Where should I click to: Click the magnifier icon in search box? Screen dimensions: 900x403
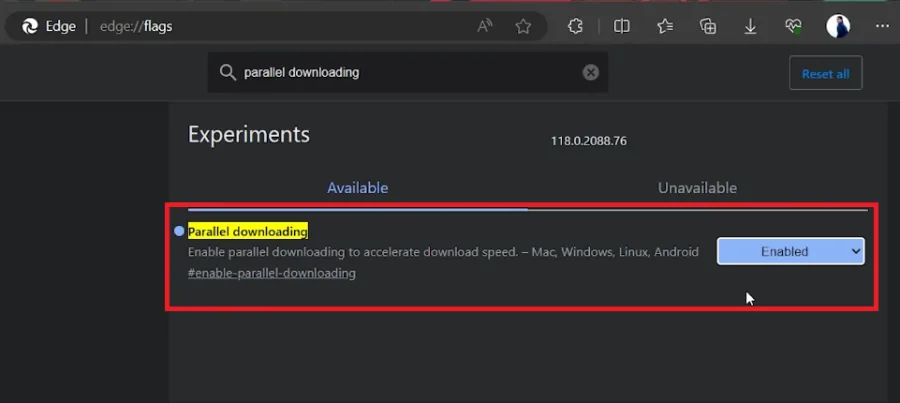[x=228, y=72]
